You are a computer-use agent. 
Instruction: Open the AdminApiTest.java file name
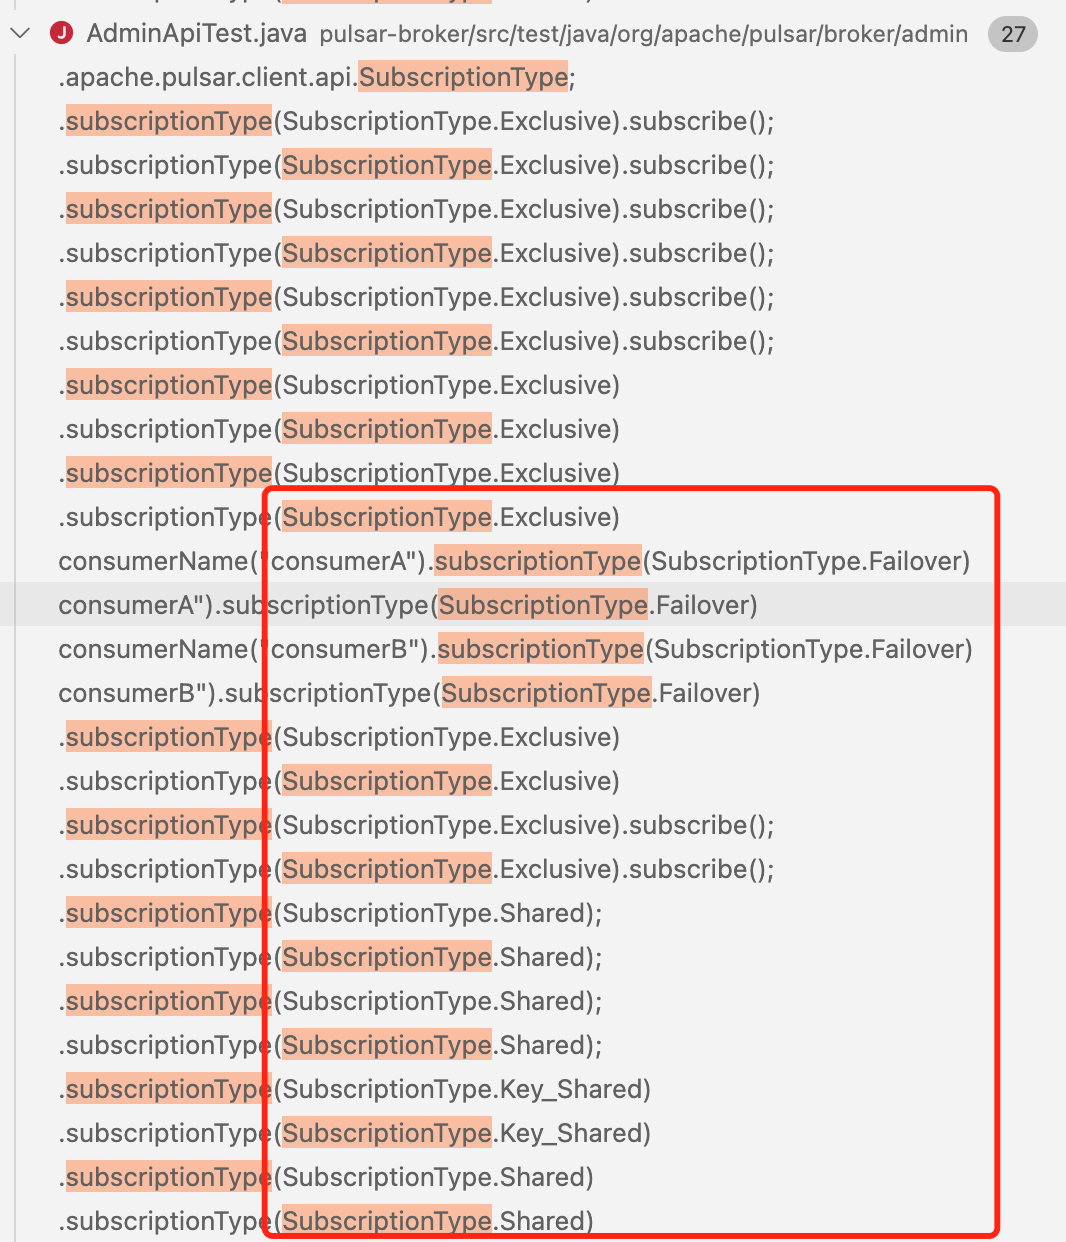pos(196,34)
